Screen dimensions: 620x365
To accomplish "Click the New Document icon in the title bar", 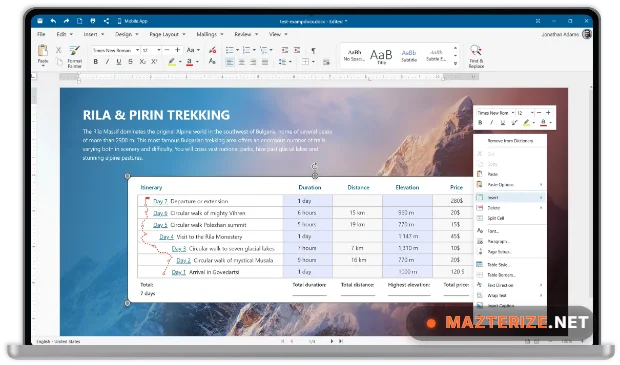I will pyautogui.click(x=79, y=21).
